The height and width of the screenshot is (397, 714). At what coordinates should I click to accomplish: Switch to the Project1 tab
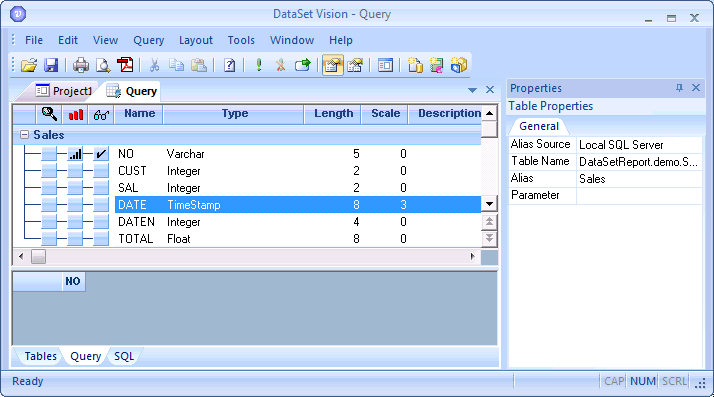point(64,91)
